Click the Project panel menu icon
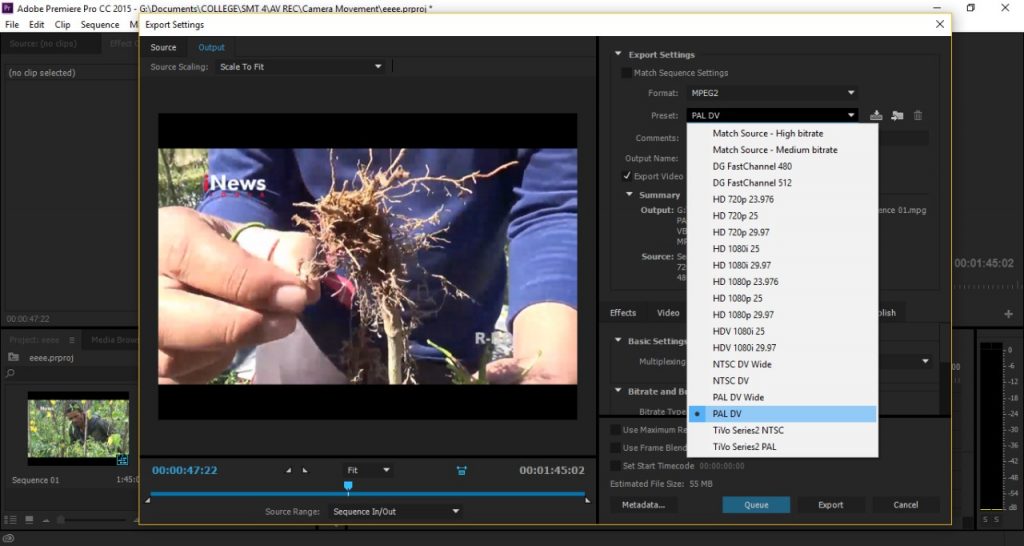The width and height of the screenshot is (1024, 546). (x=72, y=340)
